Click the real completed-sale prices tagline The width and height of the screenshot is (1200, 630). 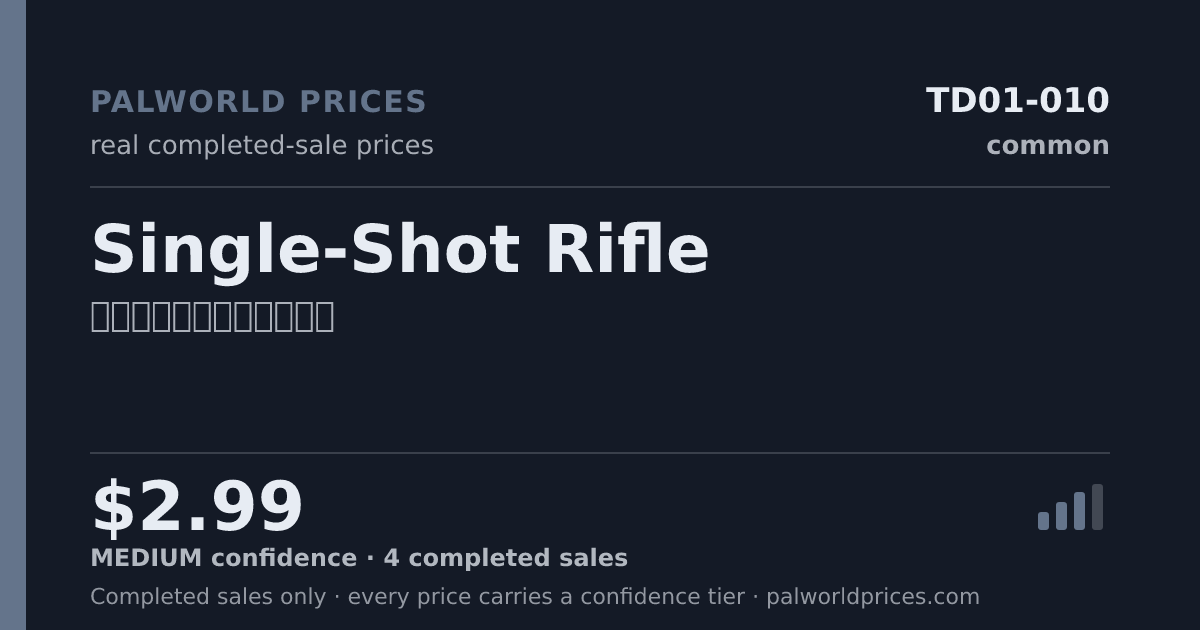(262, 146)
